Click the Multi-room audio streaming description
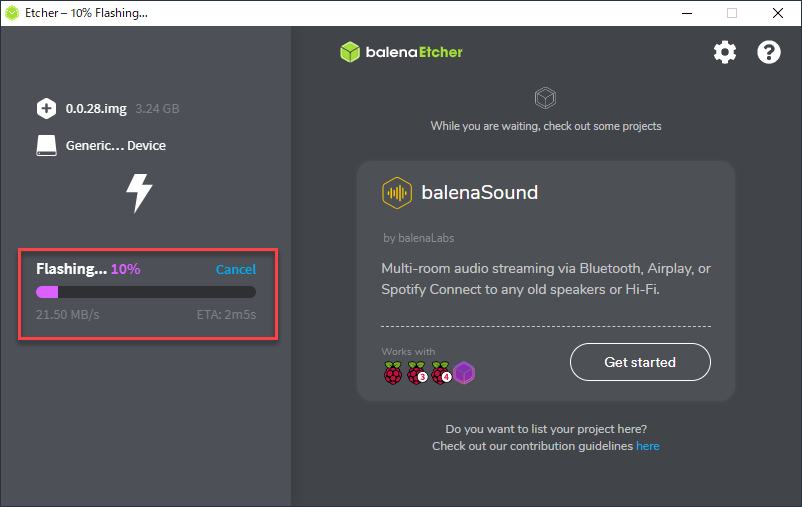The image size is (802, 507). (546, 279)
